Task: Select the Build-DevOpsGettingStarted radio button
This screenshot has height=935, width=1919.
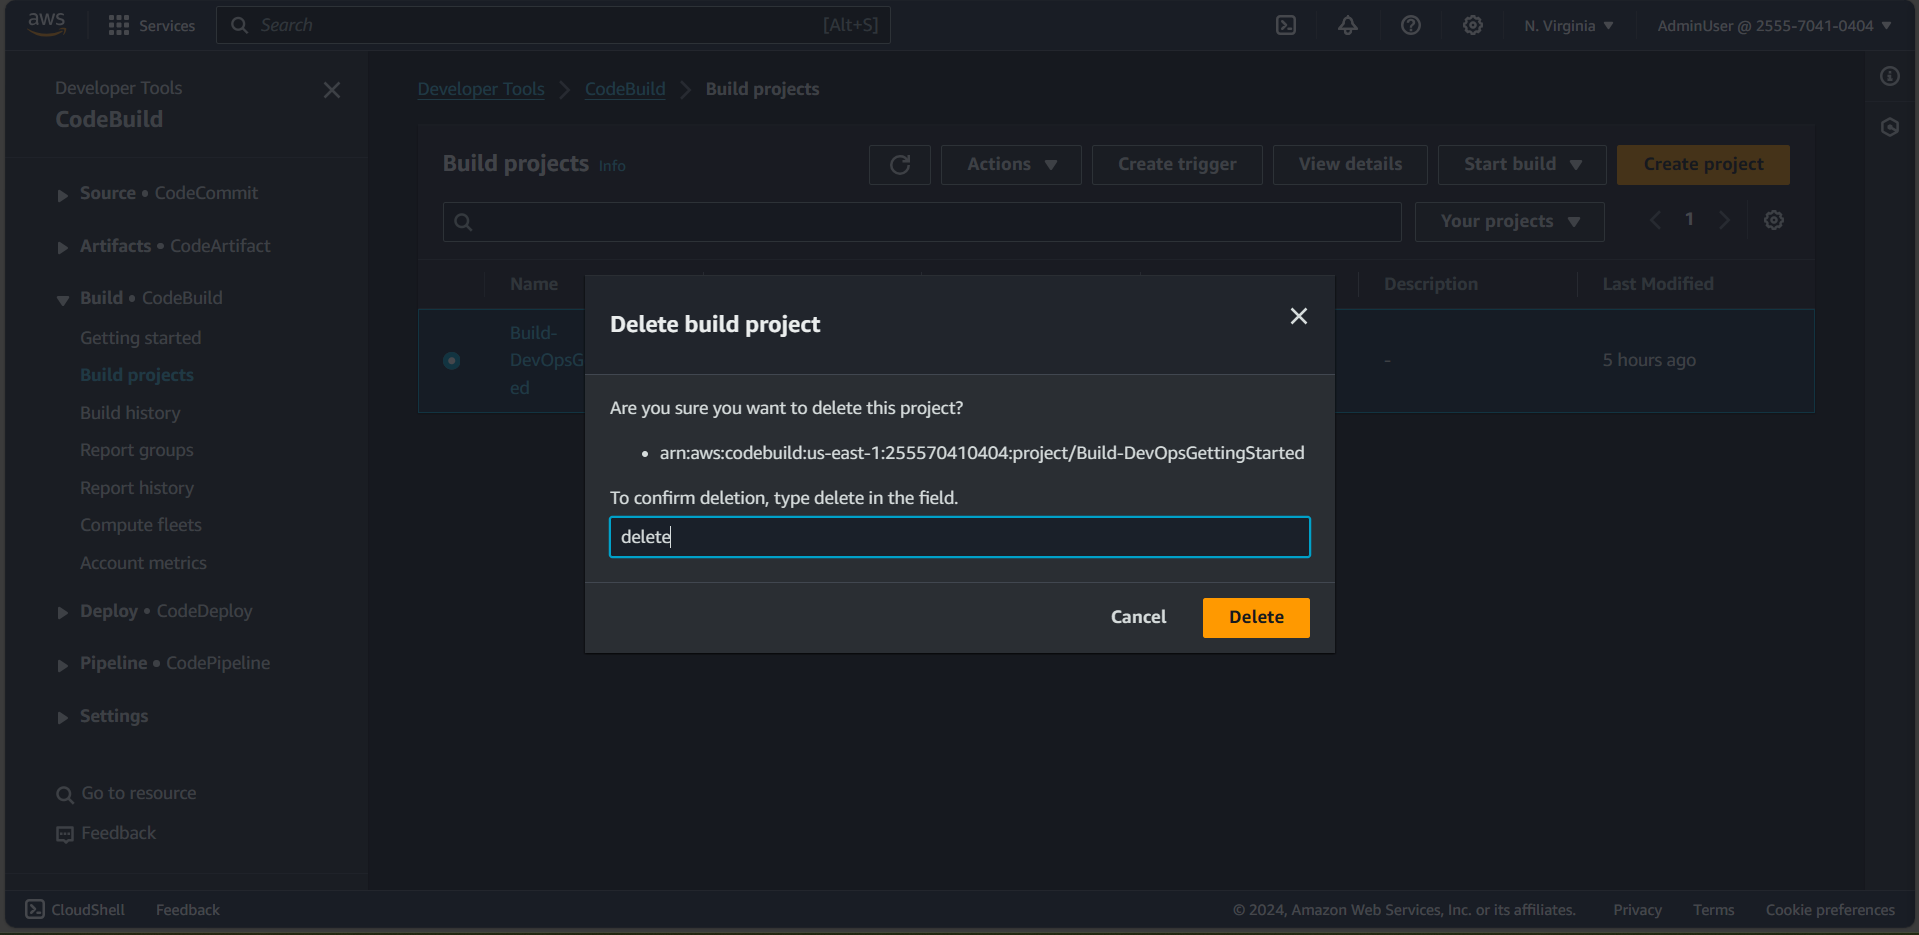Action: pos(452,360)
